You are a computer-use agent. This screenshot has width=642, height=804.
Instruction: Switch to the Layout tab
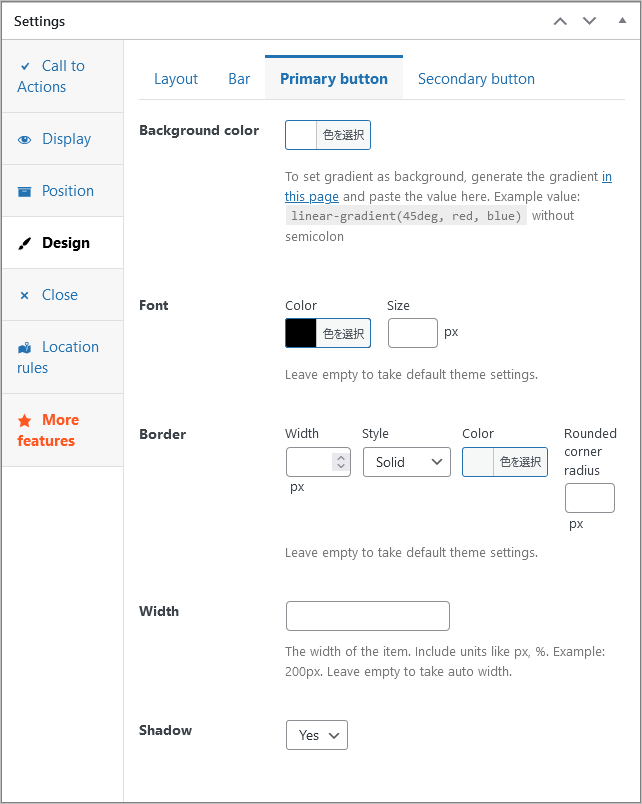175,79
